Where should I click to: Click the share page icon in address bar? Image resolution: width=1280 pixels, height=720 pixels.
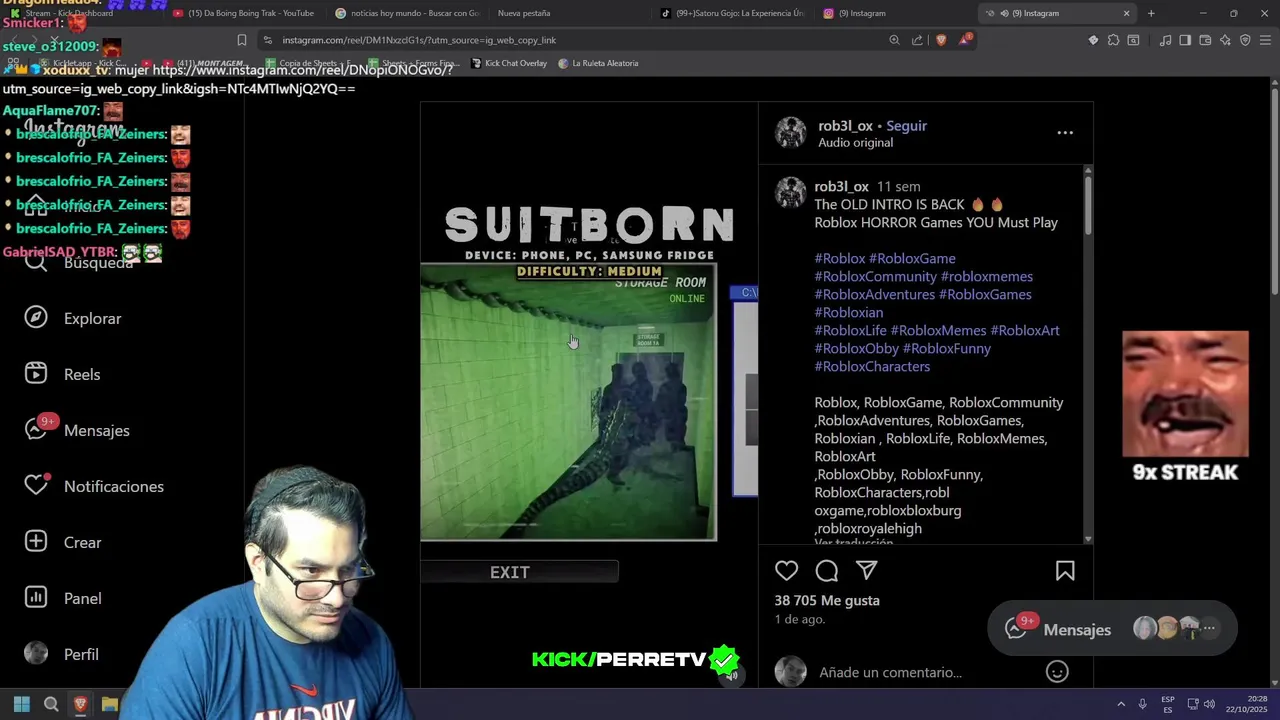[x=917, y=40]
